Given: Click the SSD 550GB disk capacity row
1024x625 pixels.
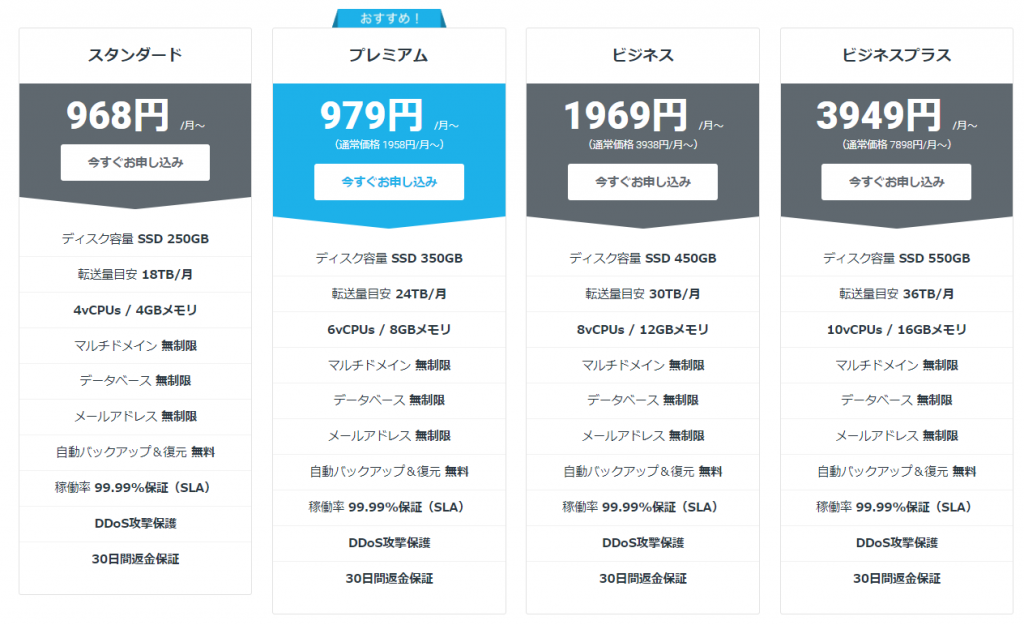Looking at the screenshot, I should [x=896, y=258].
